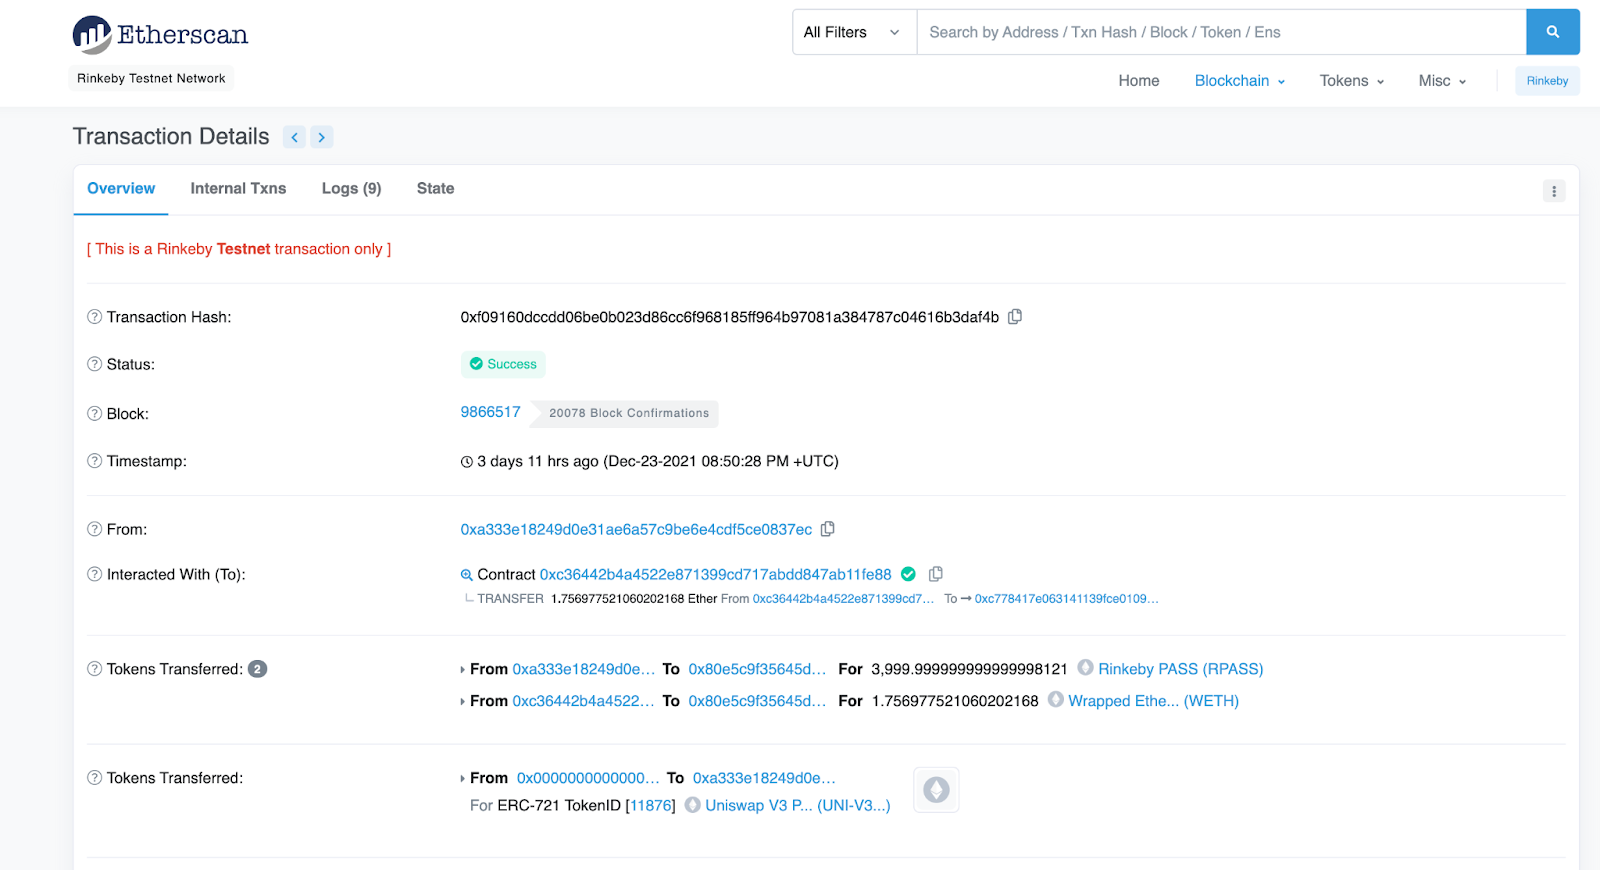
Task: Click the 1.756977521060202168 WETH amount
Action: point(955,701)
